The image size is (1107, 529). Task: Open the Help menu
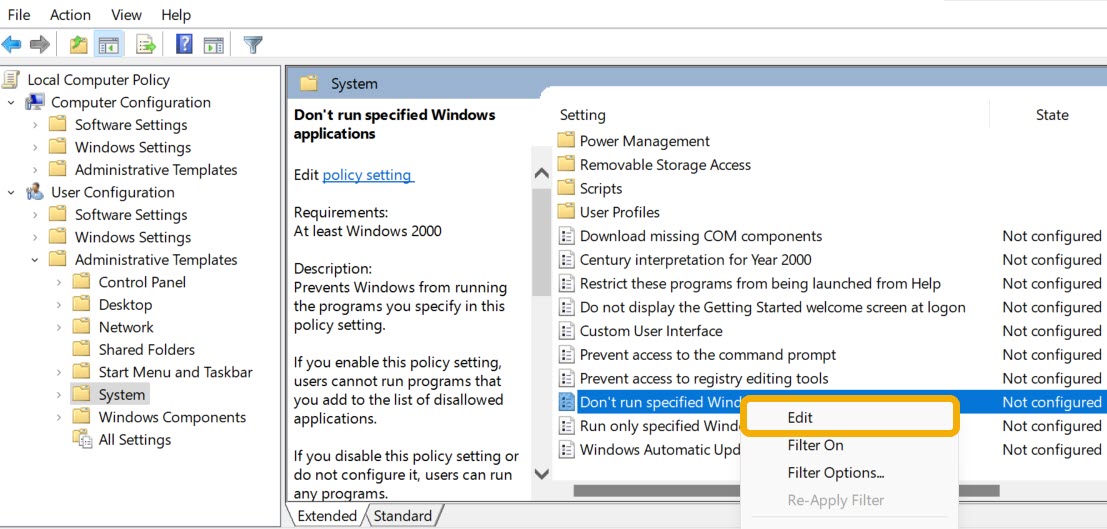(176, 14)
